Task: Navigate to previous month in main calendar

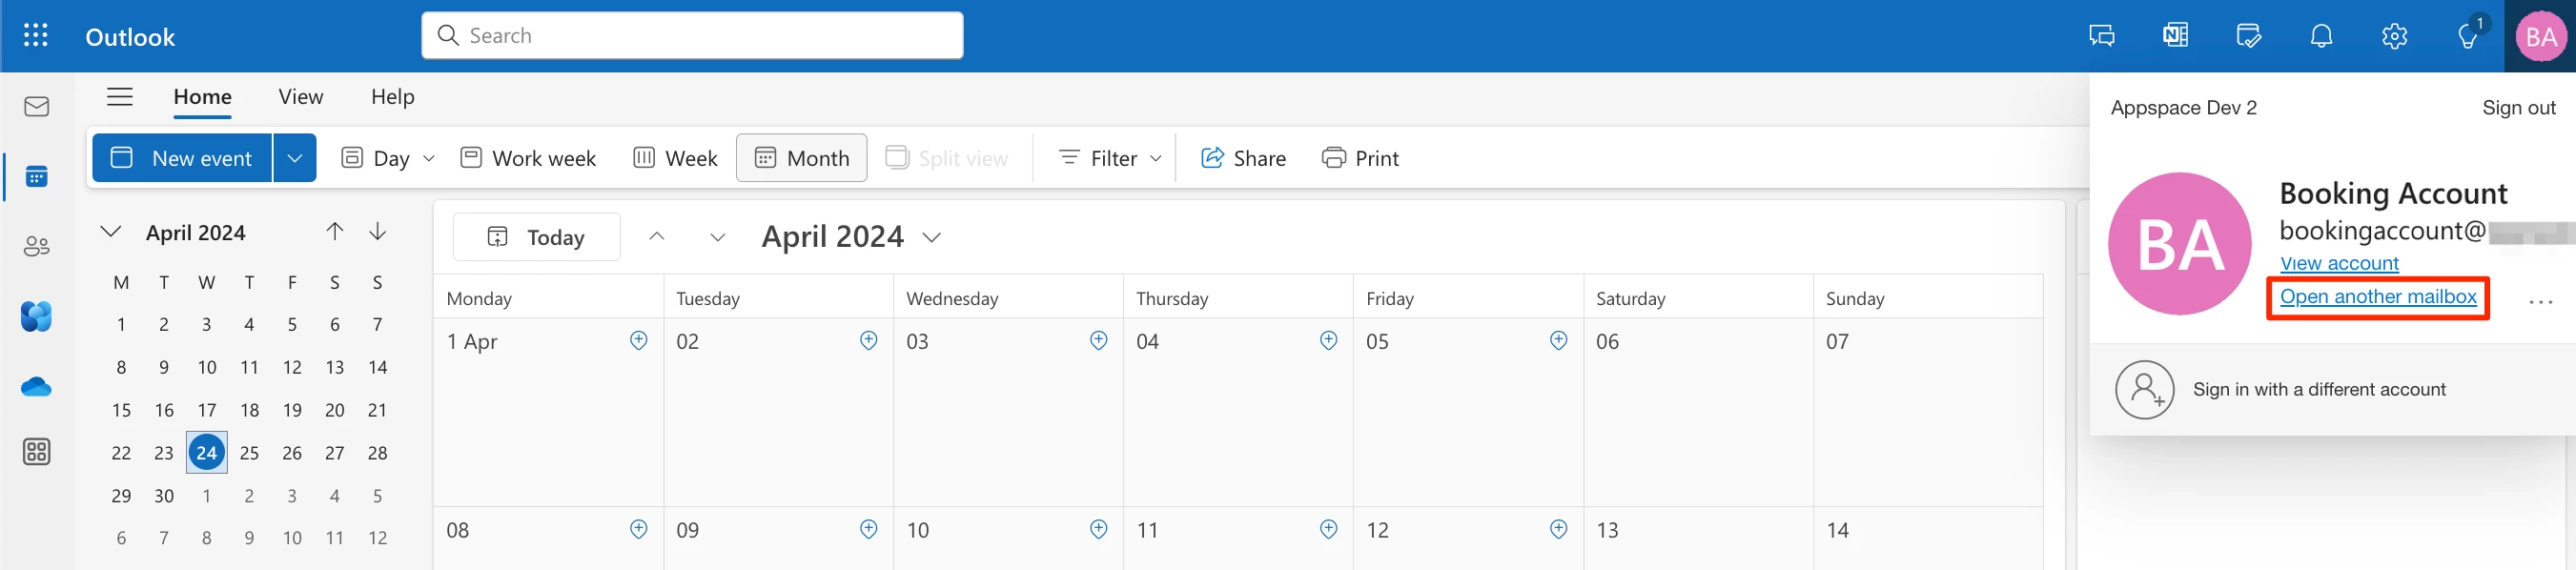Action: (656, 237)
